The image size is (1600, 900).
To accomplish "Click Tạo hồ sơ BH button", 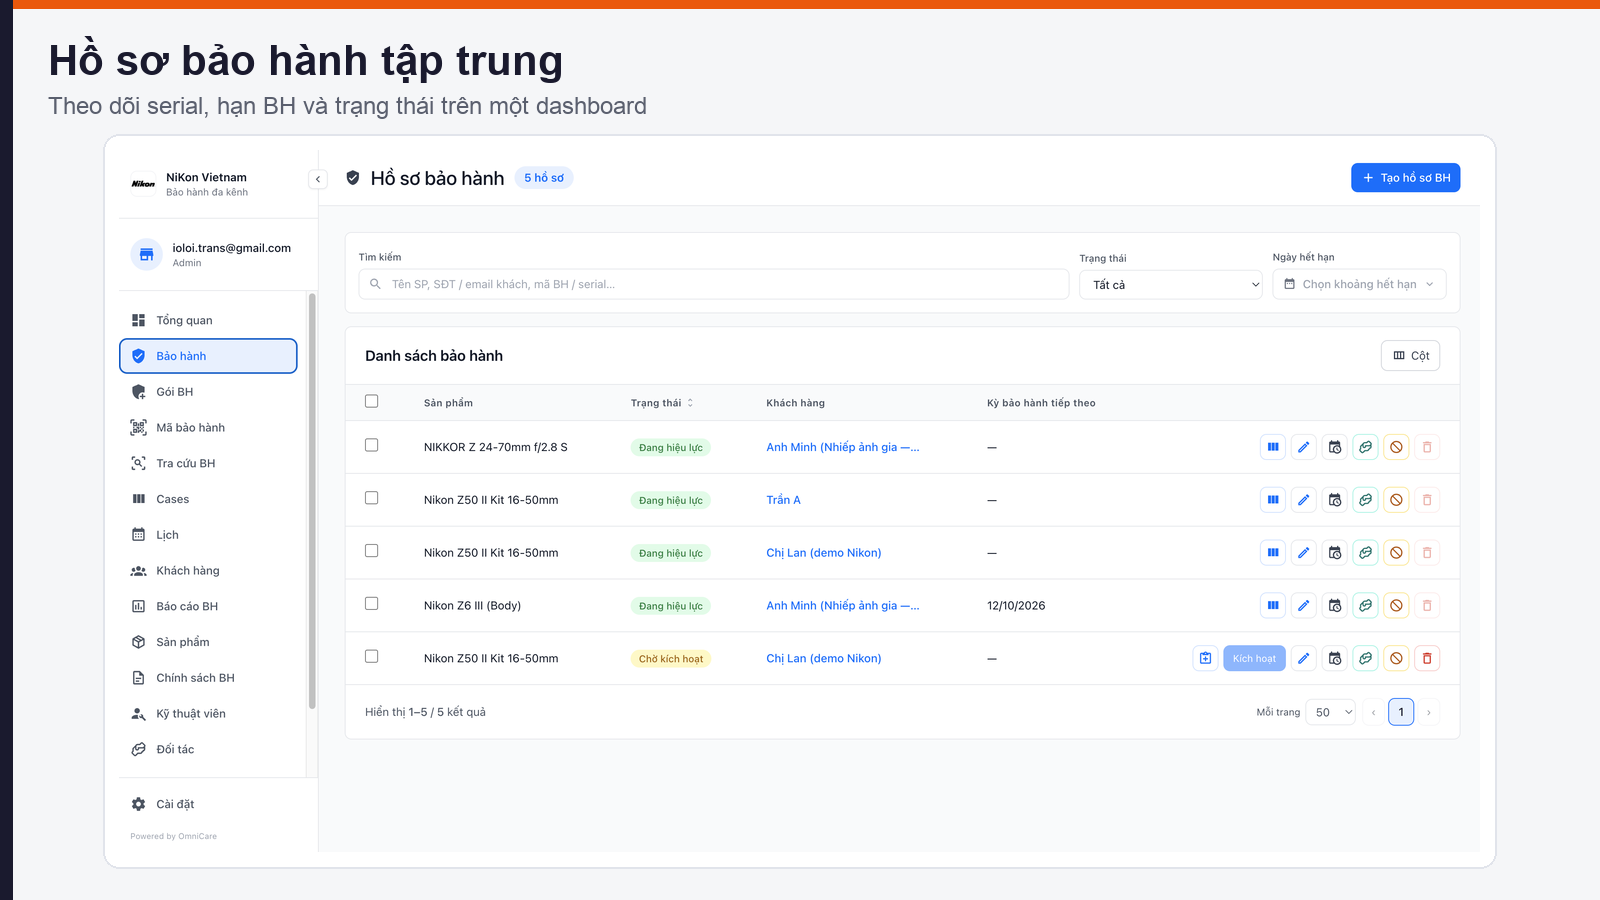I will [x=1405, y=178].
